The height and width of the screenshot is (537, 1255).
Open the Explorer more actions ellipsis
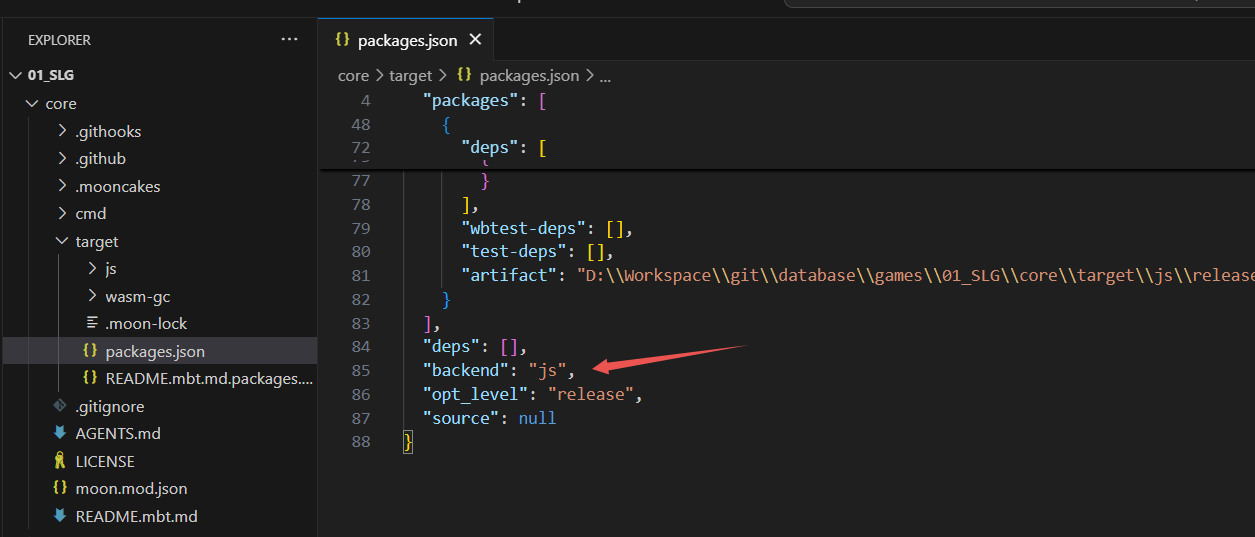[x=289, y=40]
